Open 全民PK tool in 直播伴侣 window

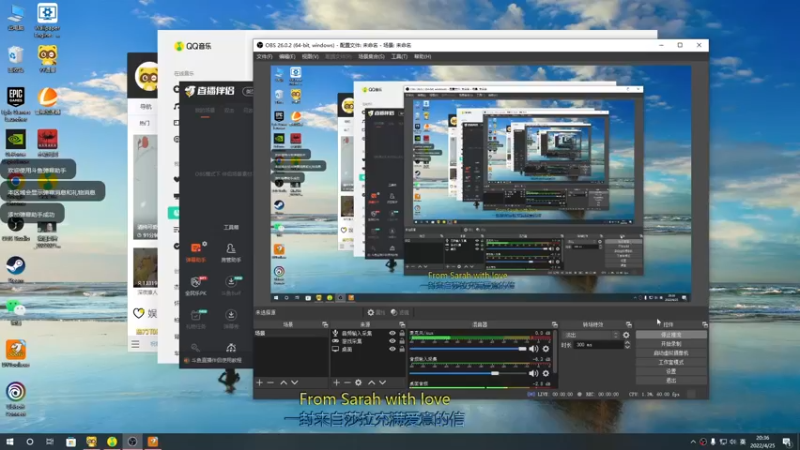[196, 286]
